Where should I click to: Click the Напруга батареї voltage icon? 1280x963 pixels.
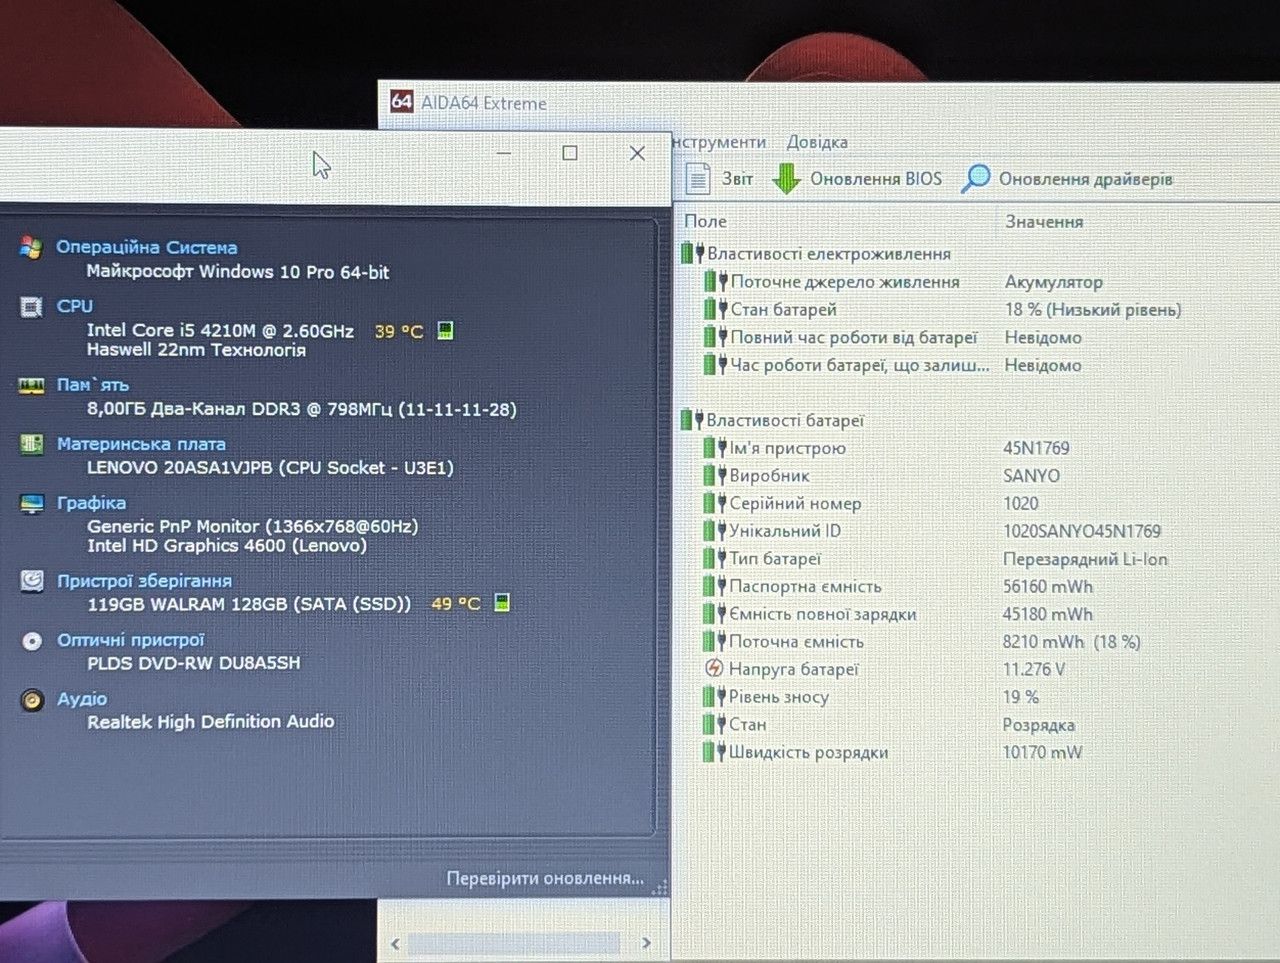point(714,668)
